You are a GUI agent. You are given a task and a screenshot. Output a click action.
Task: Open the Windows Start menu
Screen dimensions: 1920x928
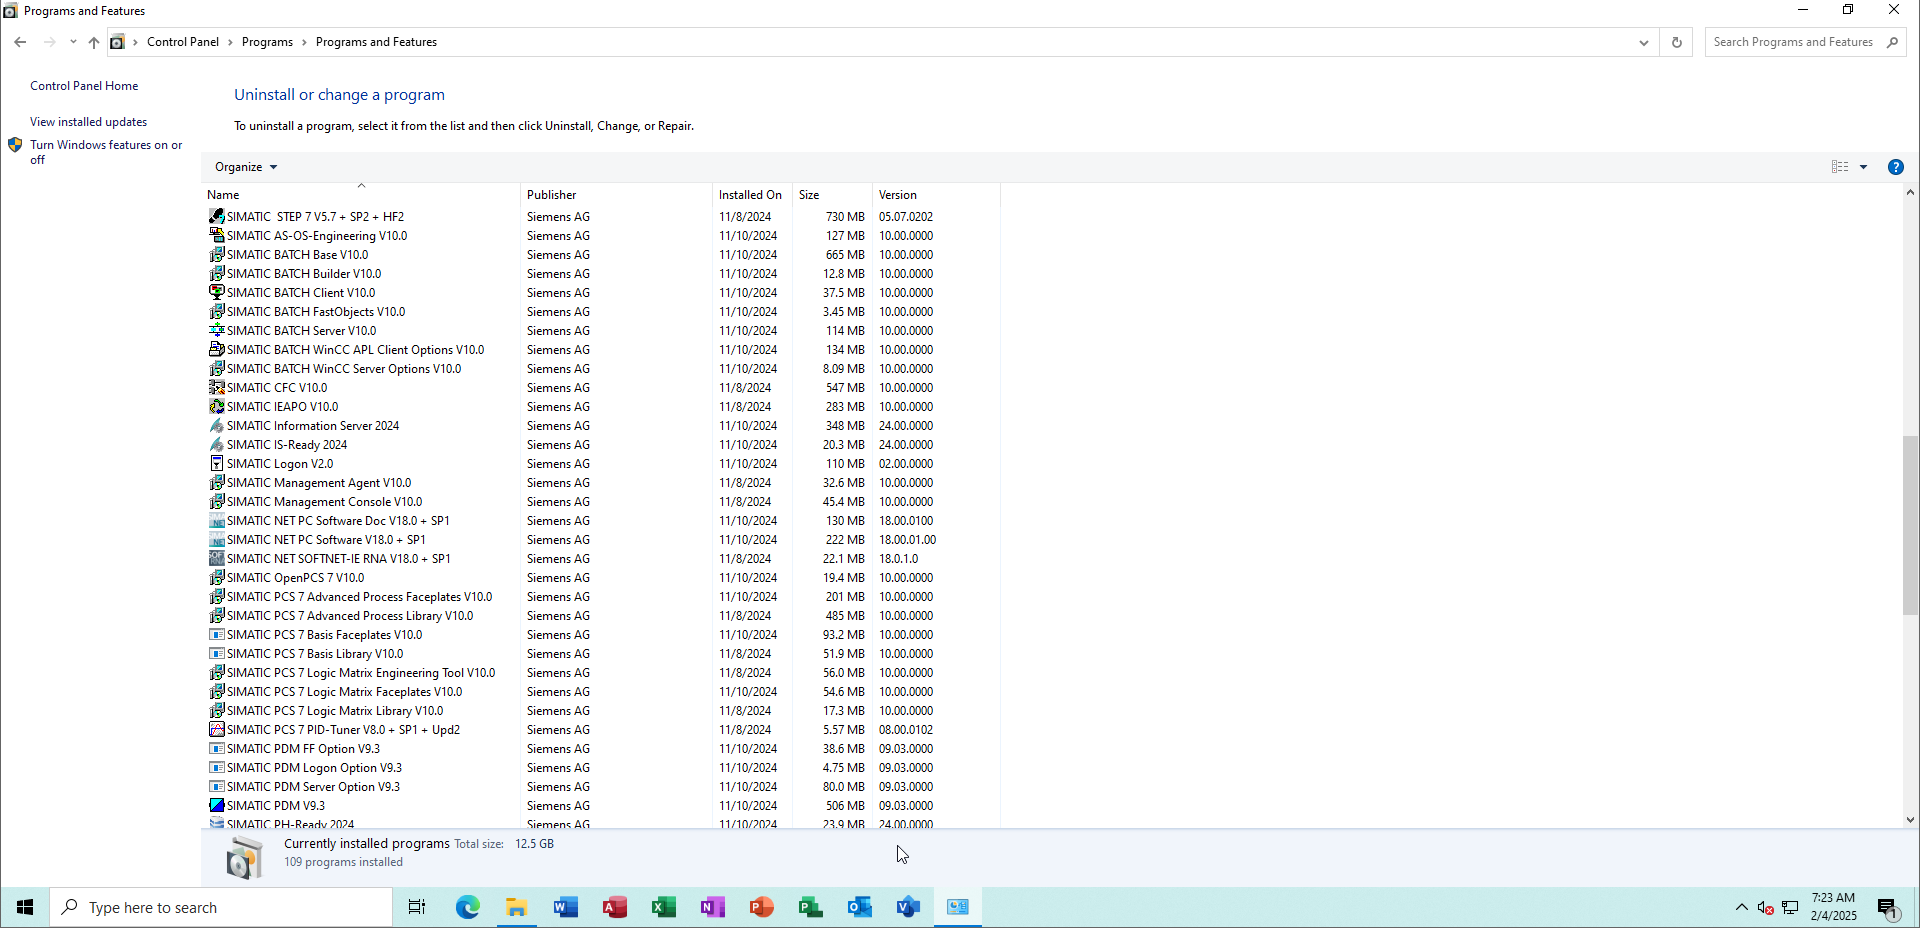click(x=25, y=907)
